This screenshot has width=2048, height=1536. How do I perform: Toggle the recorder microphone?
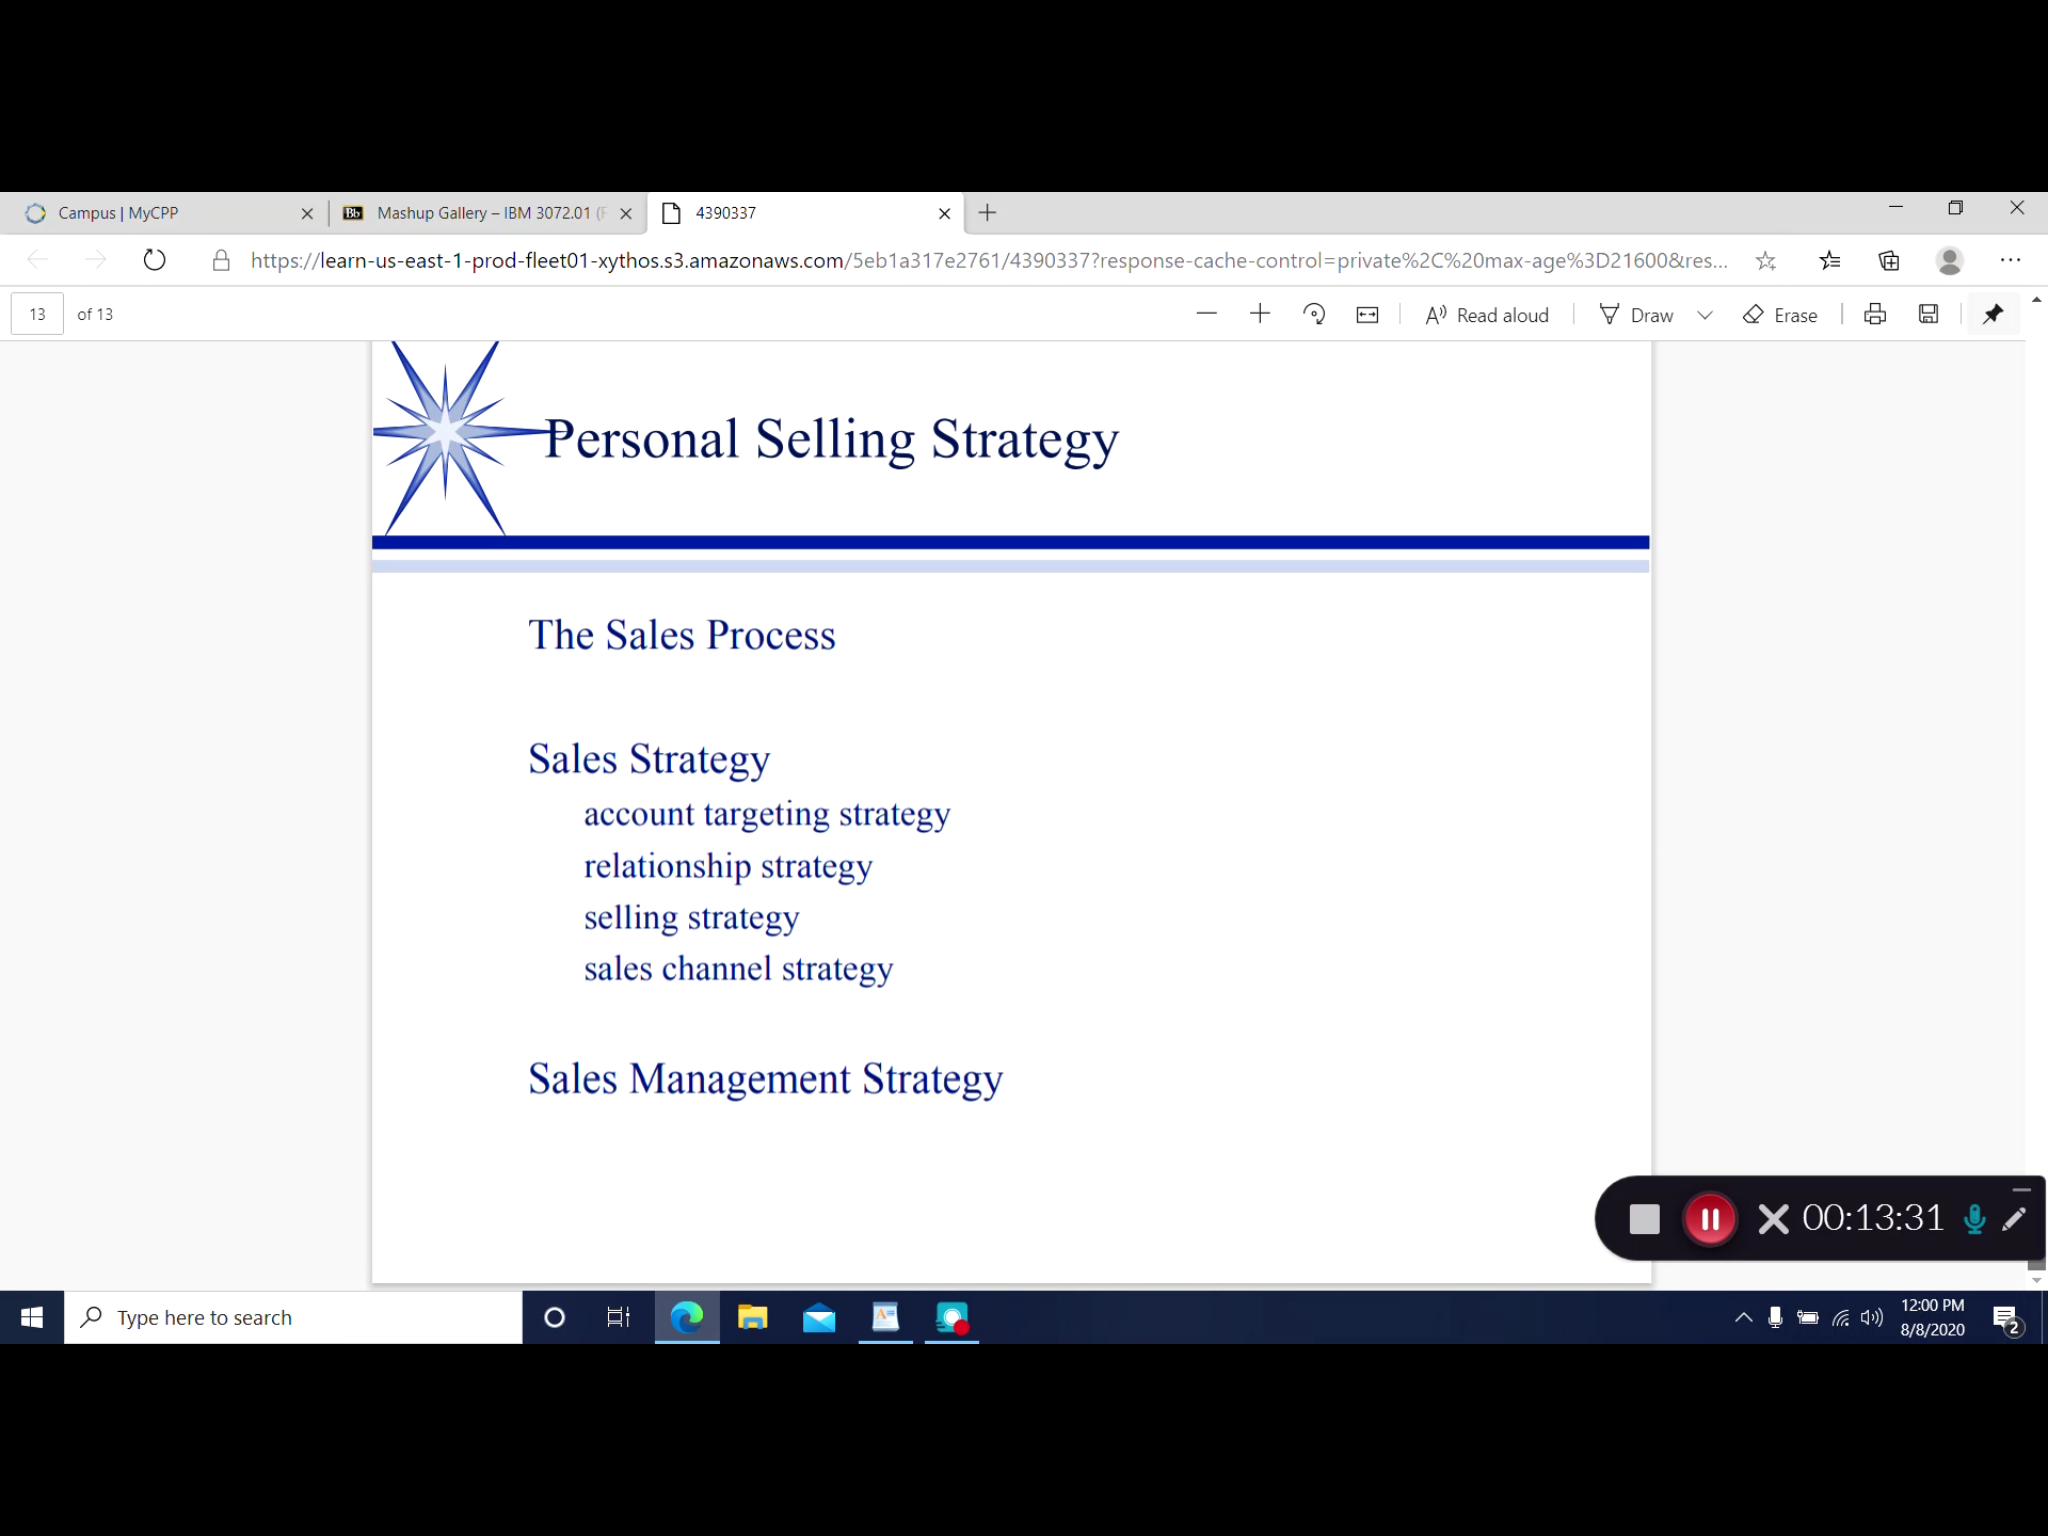tap(1975, 1219)
